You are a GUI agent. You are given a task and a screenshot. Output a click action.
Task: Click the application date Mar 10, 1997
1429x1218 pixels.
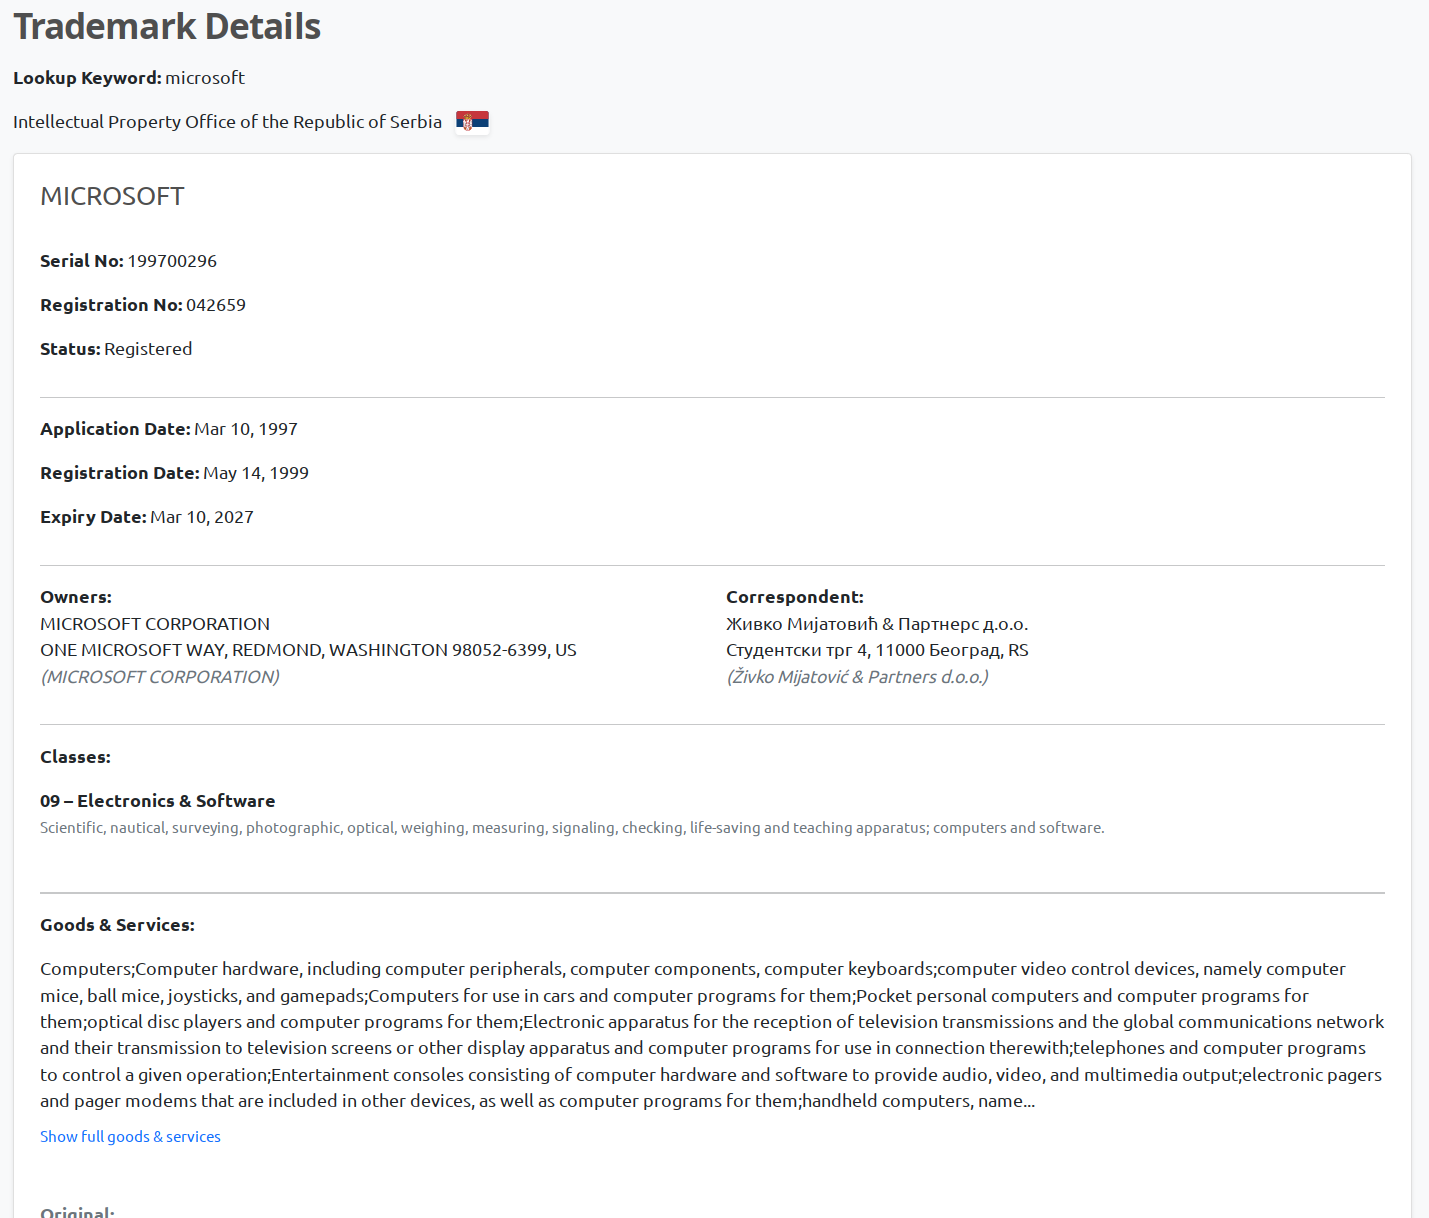246,429
